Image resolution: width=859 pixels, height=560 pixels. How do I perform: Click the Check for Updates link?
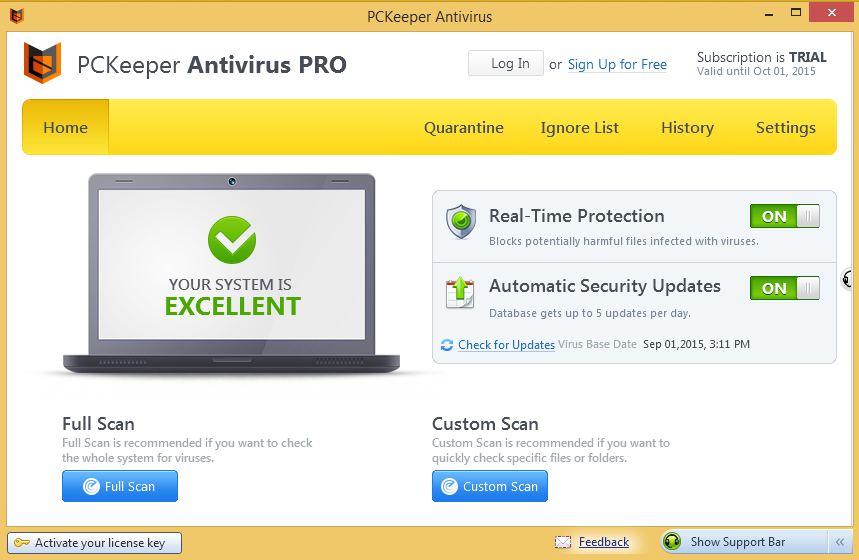click(506, 345)
